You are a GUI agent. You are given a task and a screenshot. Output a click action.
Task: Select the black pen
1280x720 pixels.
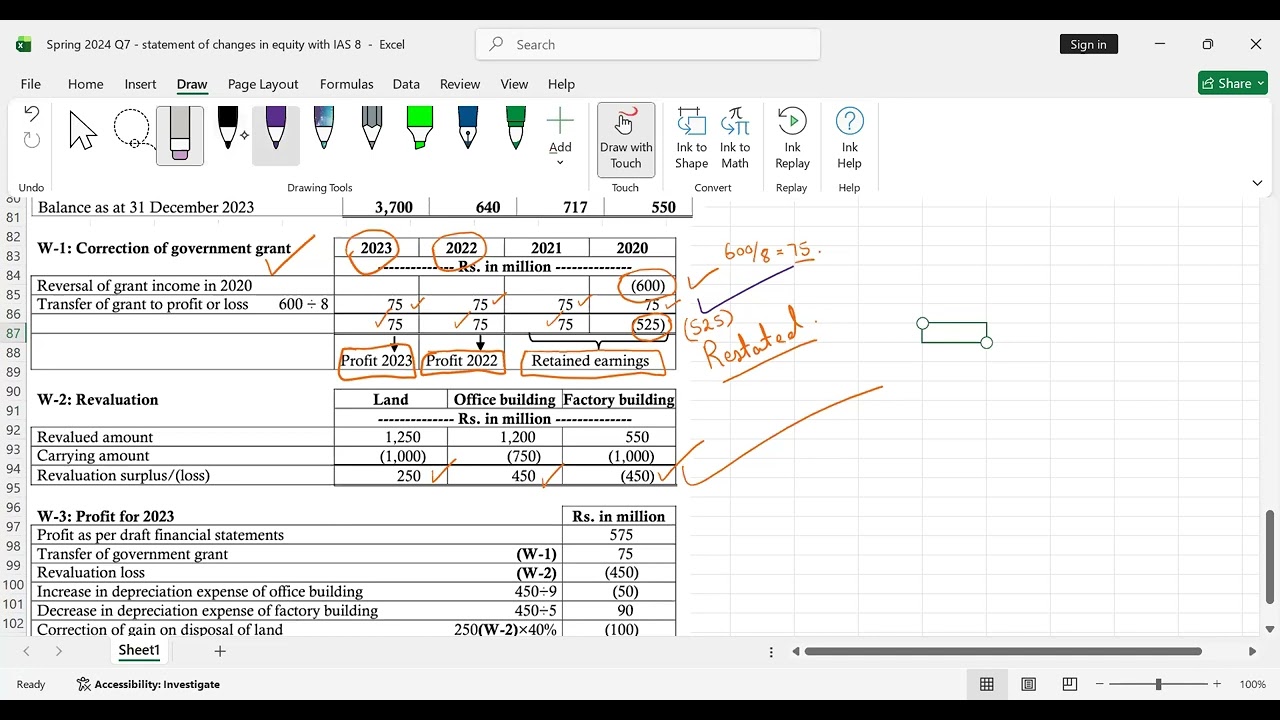[228, 130]
